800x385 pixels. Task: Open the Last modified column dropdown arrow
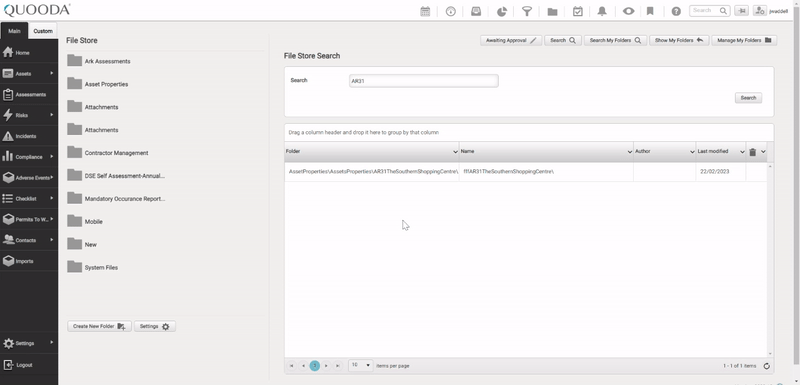click(x=742, y=152)
